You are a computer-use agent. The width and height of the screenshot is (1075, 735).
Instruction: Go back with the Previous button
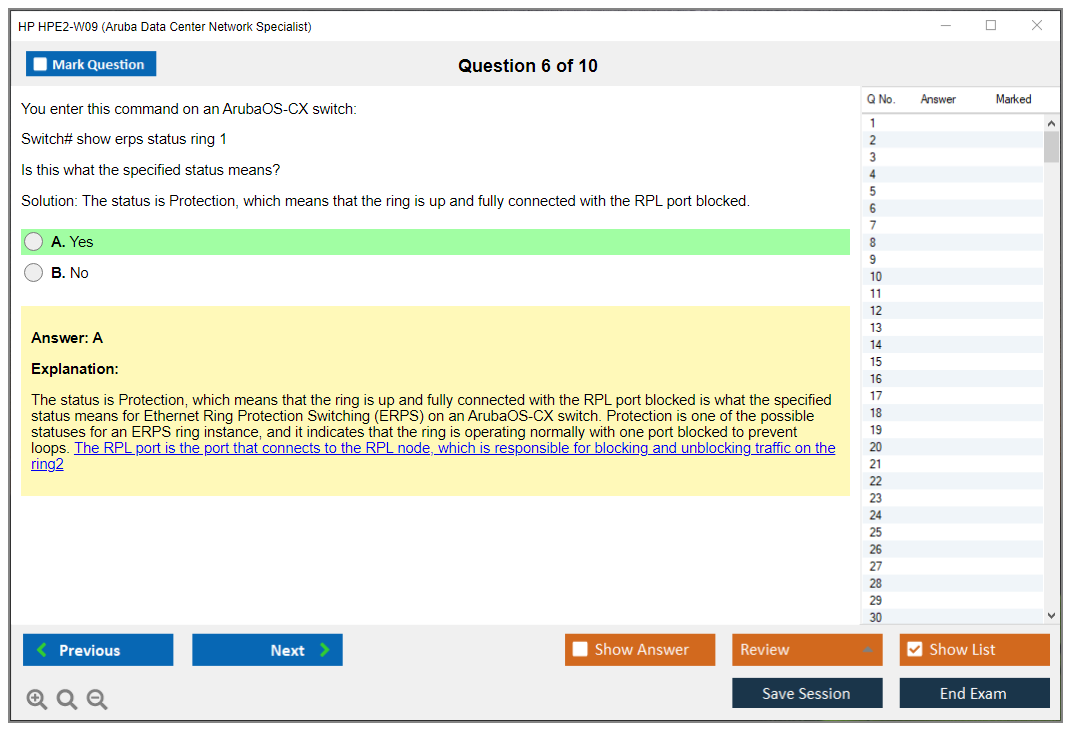98,650
